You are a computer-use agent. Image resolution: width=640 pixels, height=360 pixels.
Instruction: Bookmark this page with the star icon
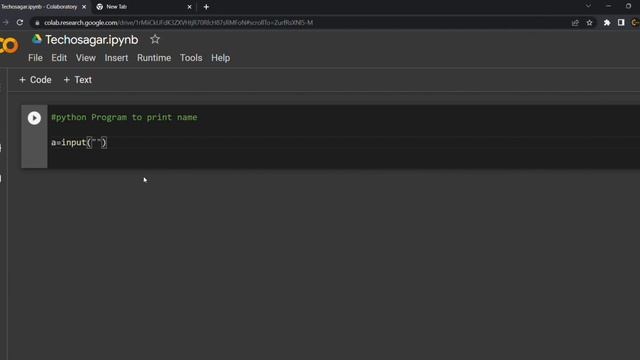pos(589,23)
